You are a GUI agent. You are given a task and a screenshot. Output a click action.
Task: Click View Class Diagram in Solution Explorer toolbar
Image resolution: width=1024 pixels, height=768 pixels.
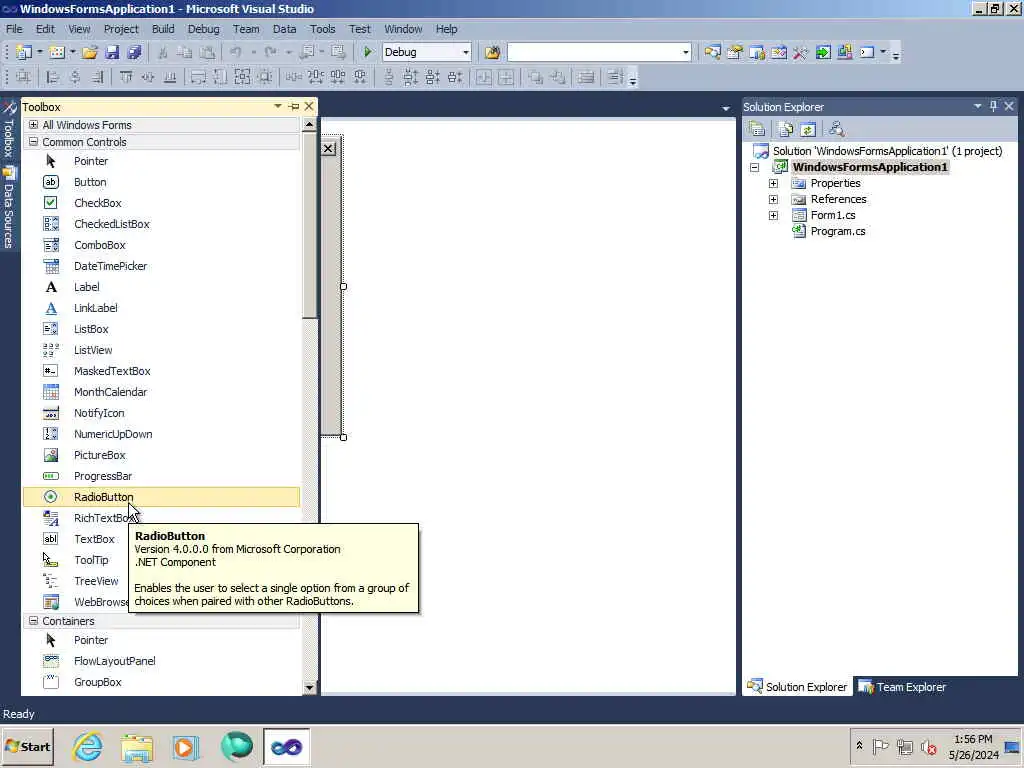click(837, 129)
